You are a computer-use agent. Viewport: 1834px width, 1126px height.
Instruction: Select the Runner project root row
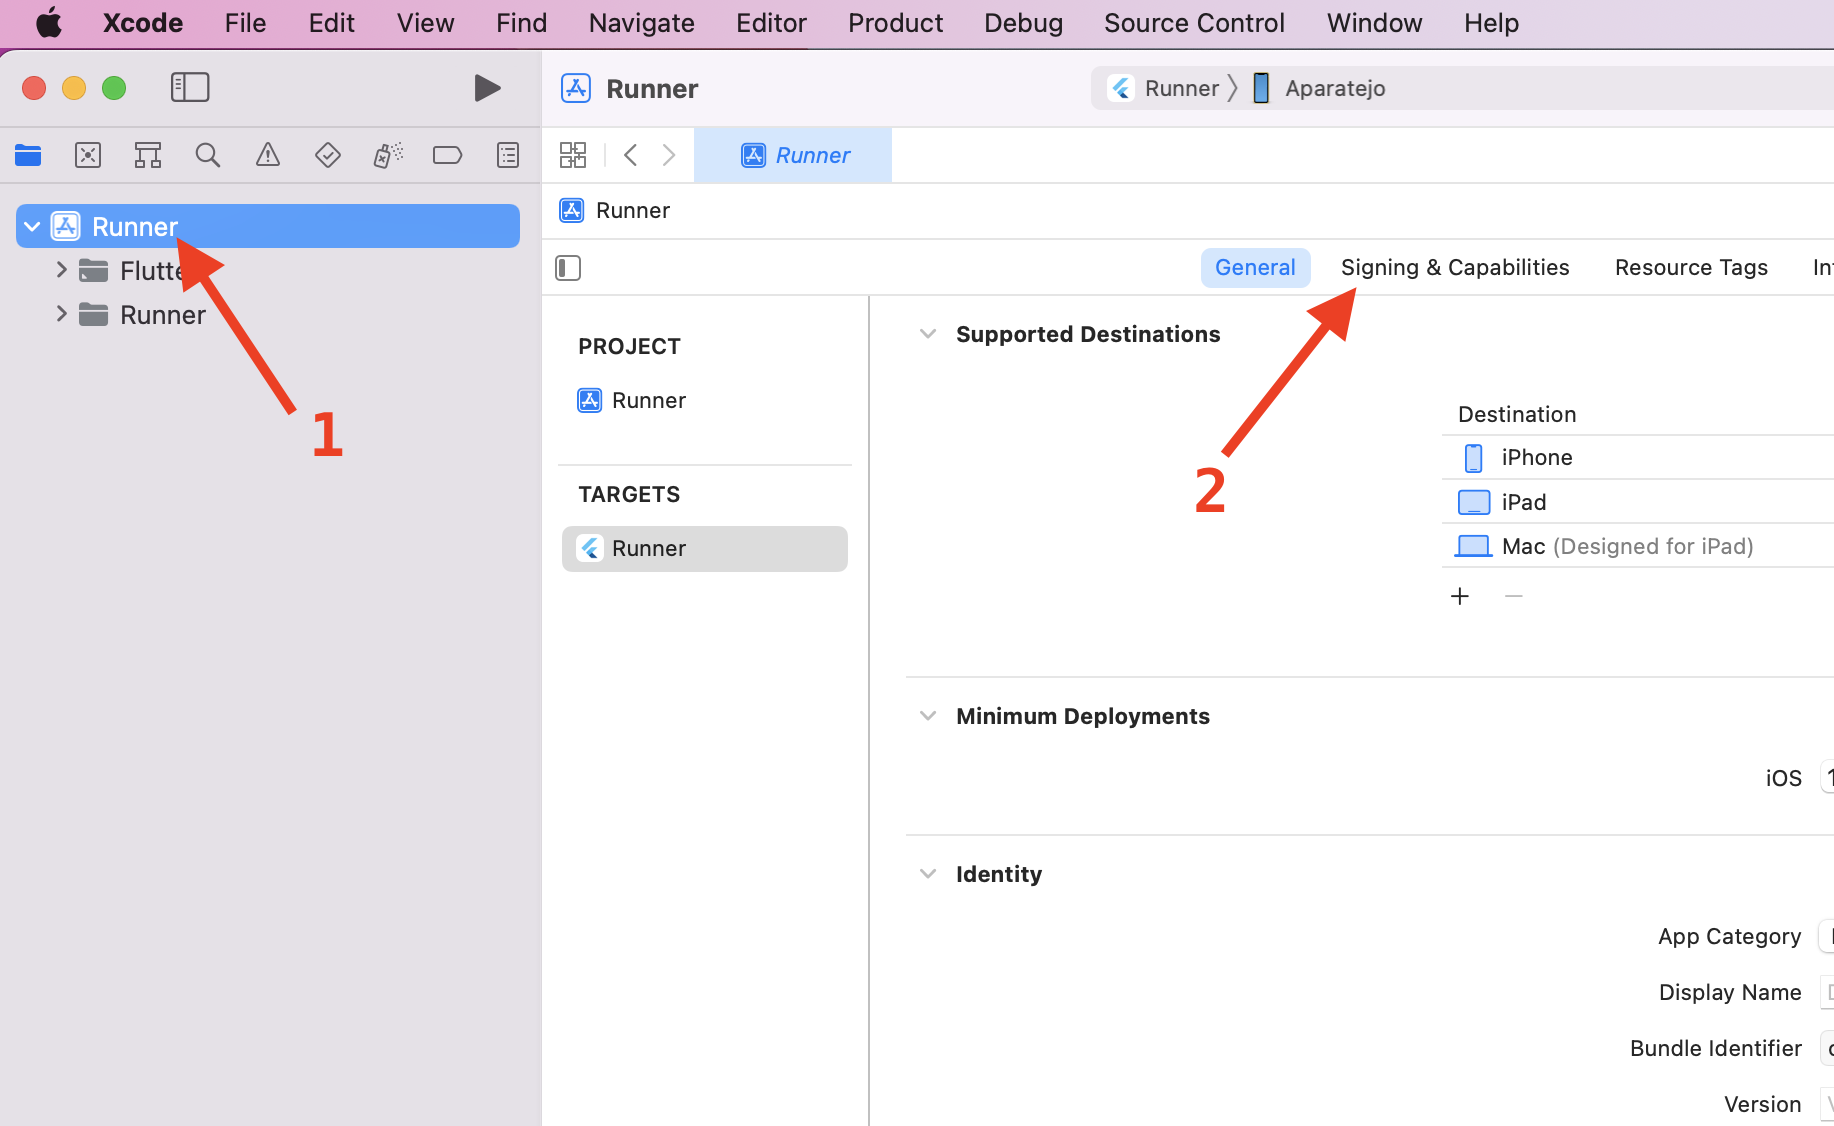[x=268, y=226]
